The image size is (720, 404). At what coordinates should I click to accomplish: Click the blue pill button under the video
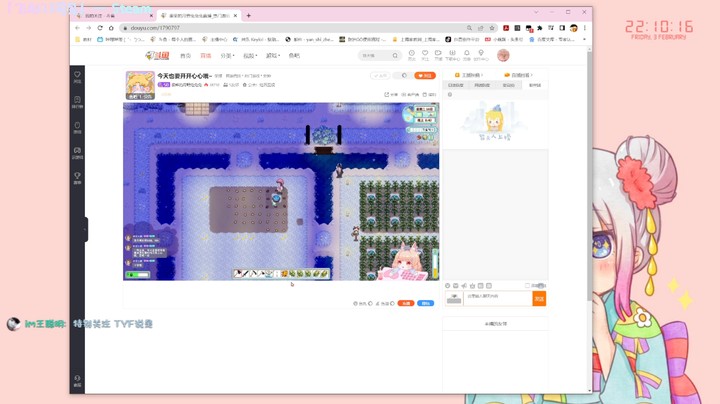coord(426,303)
